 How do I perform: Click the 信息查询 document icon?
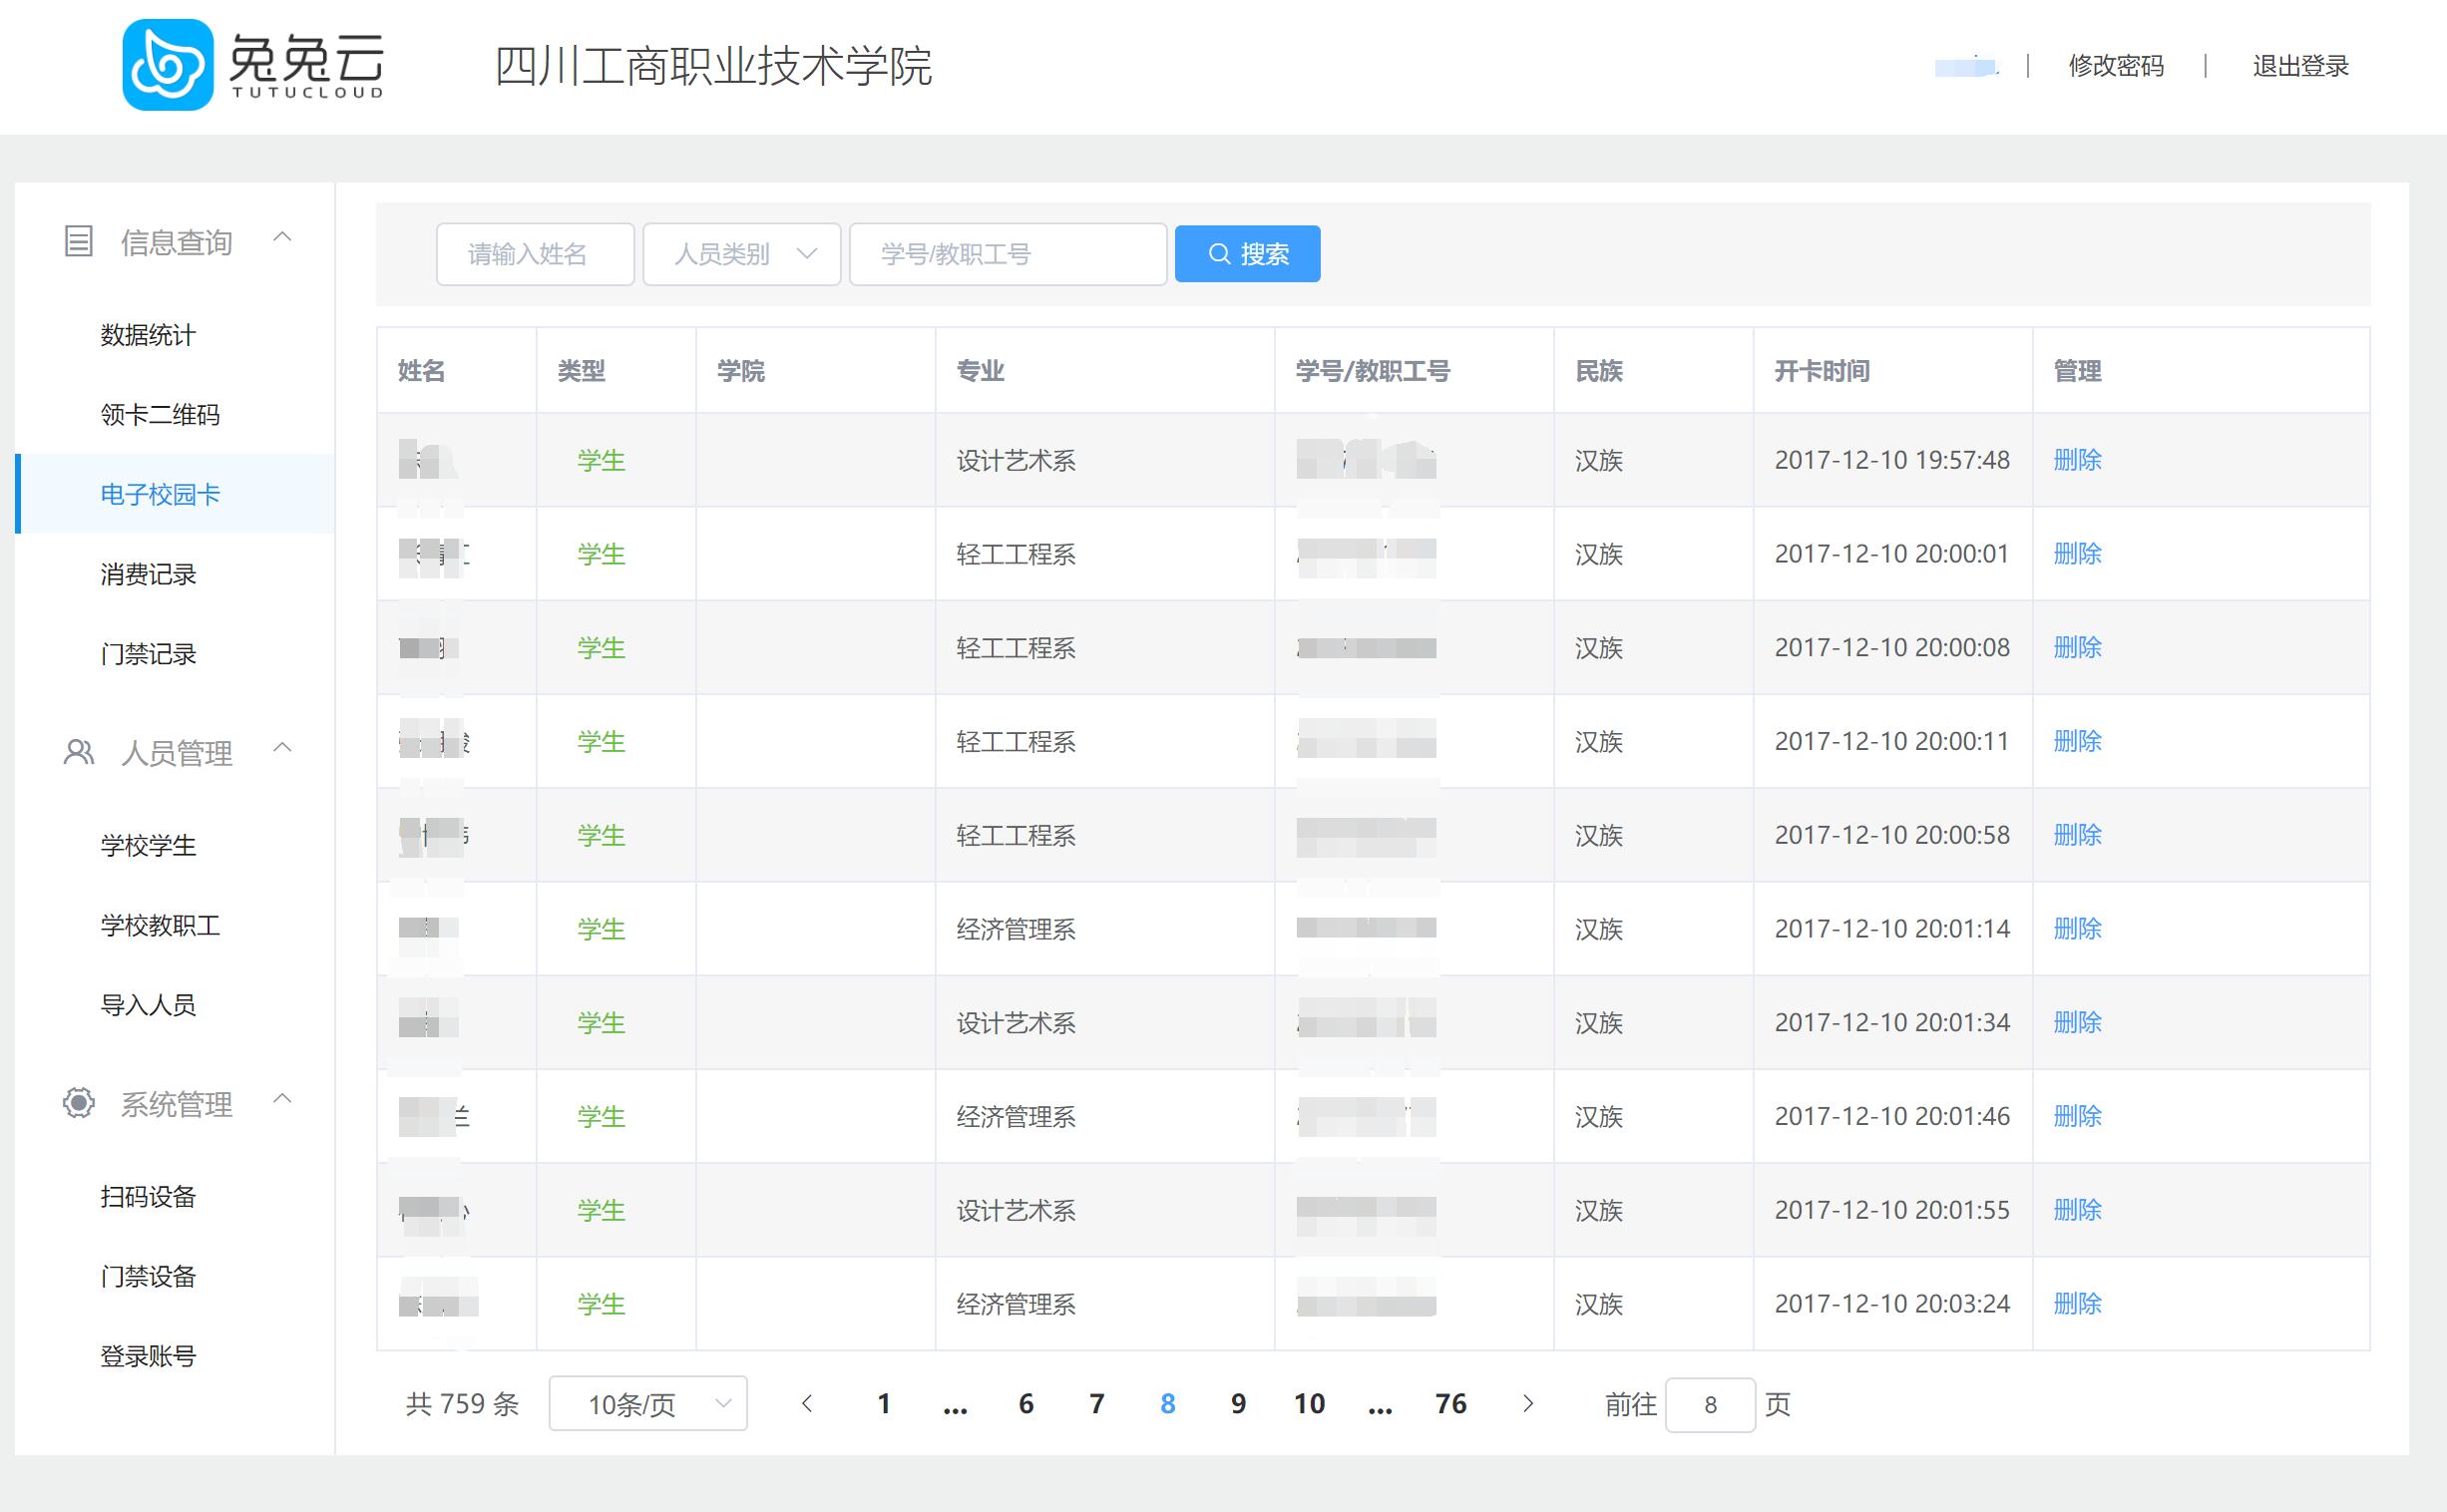coord(78,241)
